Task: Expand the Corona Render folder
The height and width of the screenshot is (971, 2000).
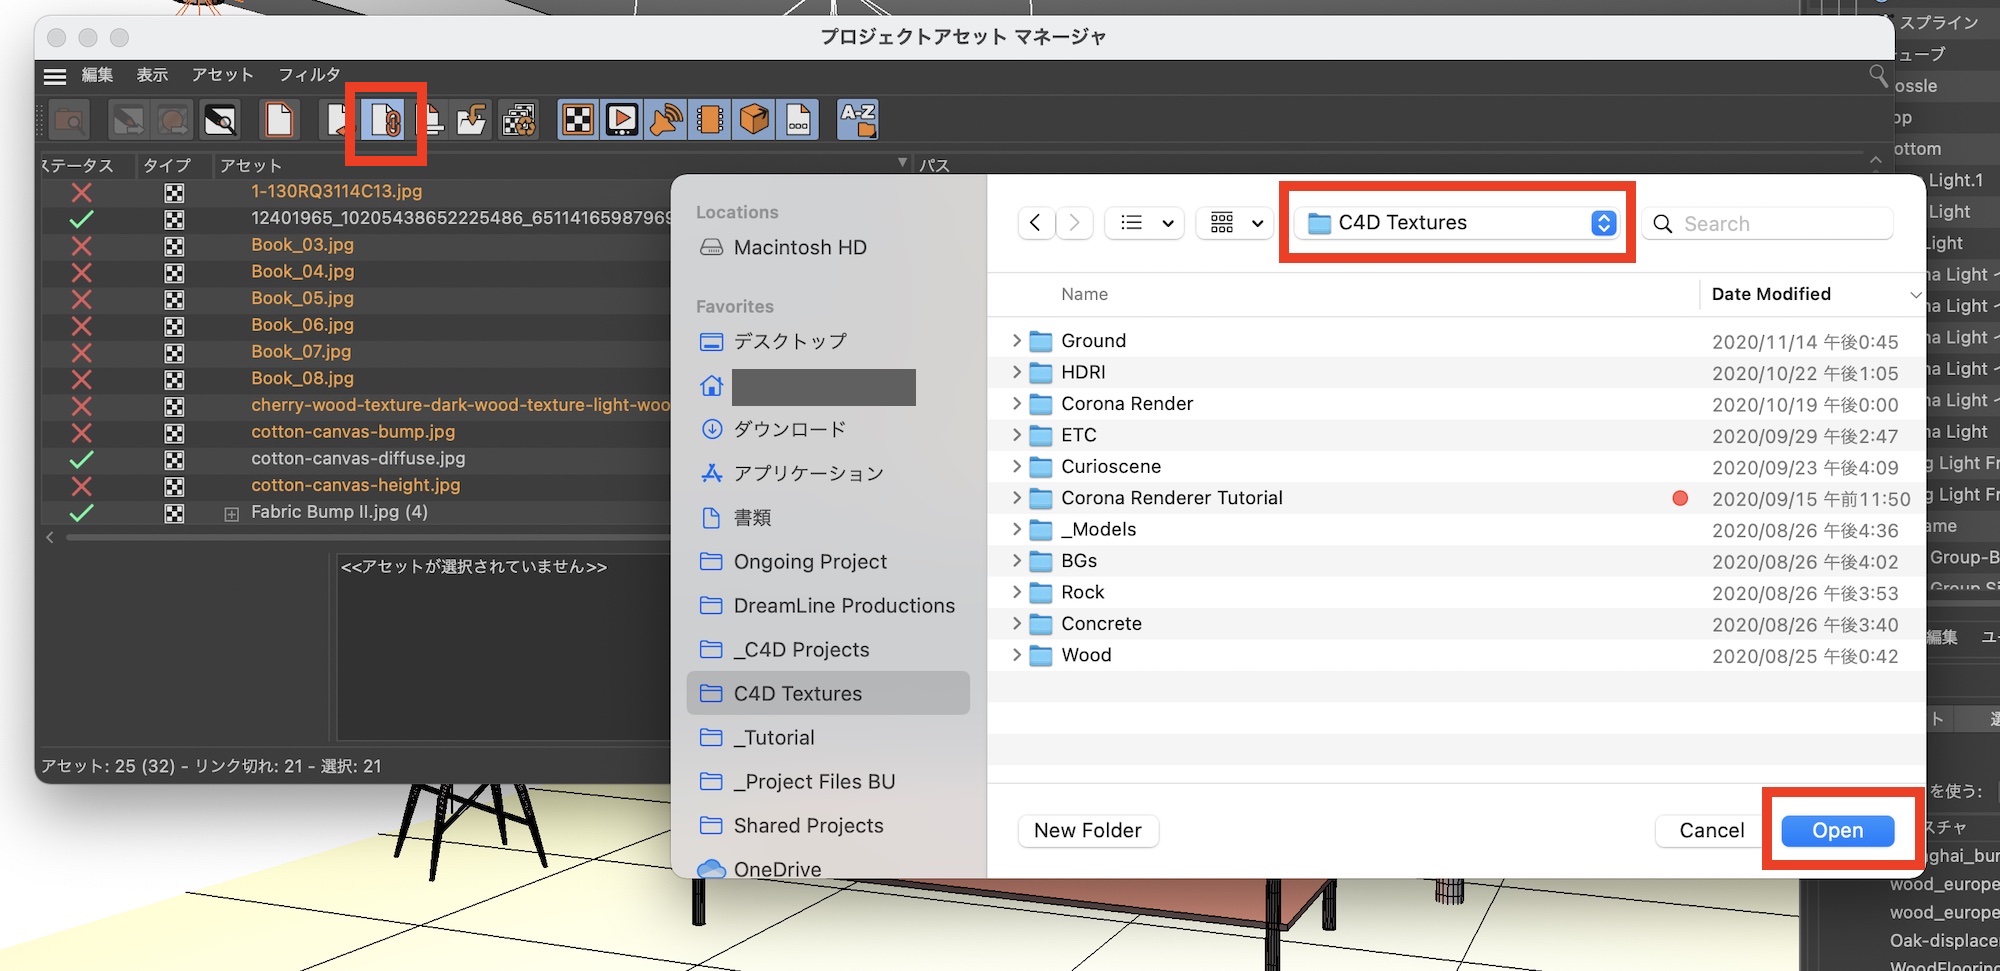Action: pyautogui.click(x=1016, y=404)
